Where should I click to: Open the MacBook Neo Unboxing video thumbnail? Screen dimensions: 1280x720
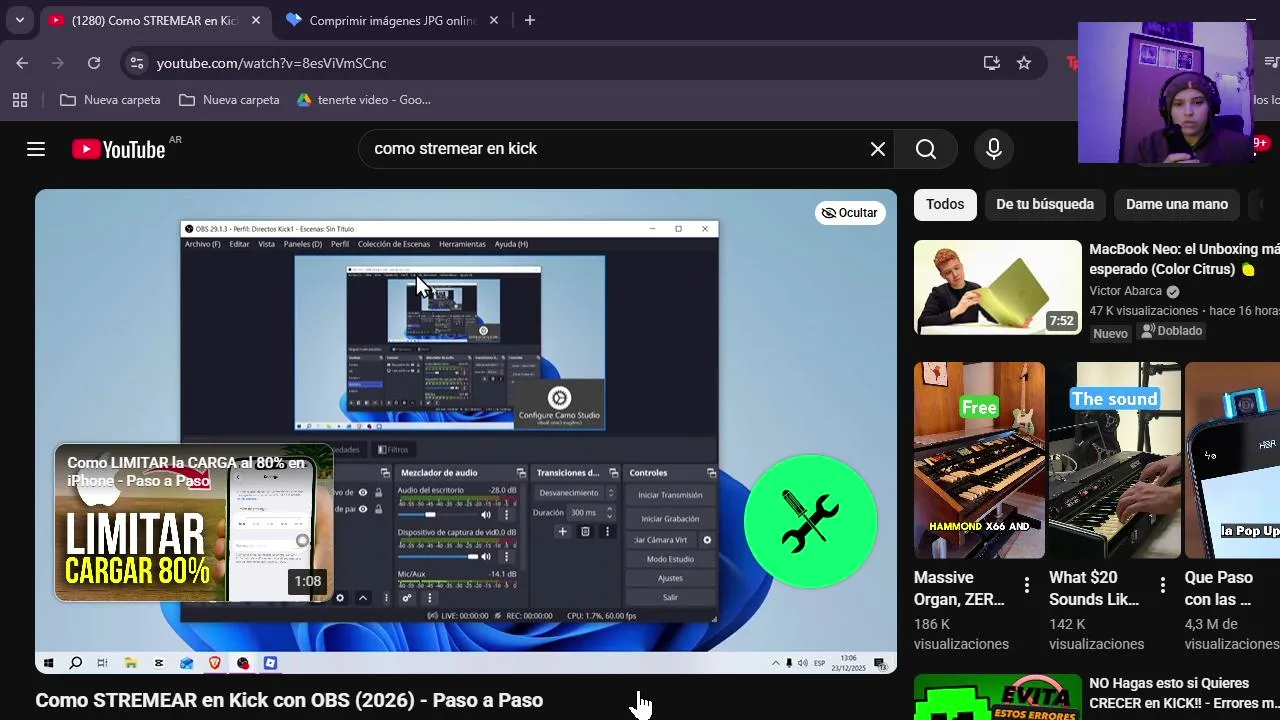(x=998, y=287)
